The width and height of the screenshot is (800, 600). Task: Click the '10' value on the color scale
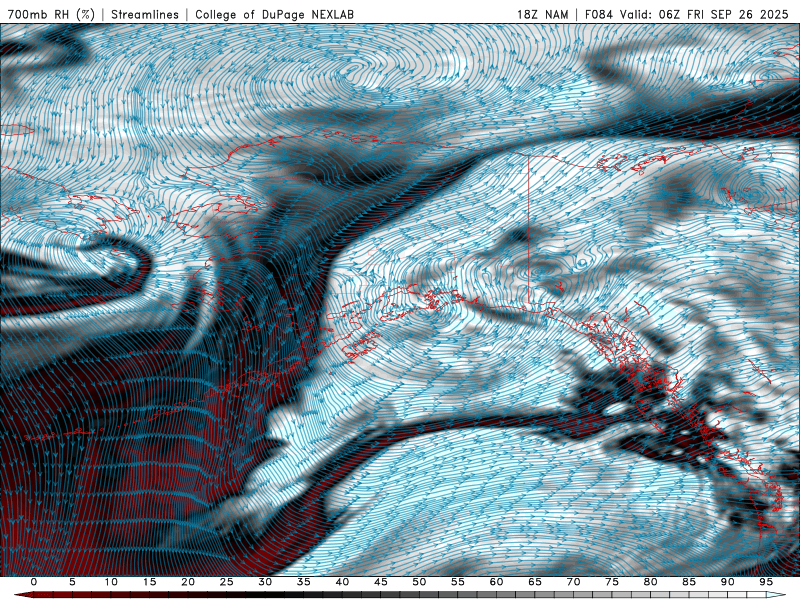[x=111, y=582]
